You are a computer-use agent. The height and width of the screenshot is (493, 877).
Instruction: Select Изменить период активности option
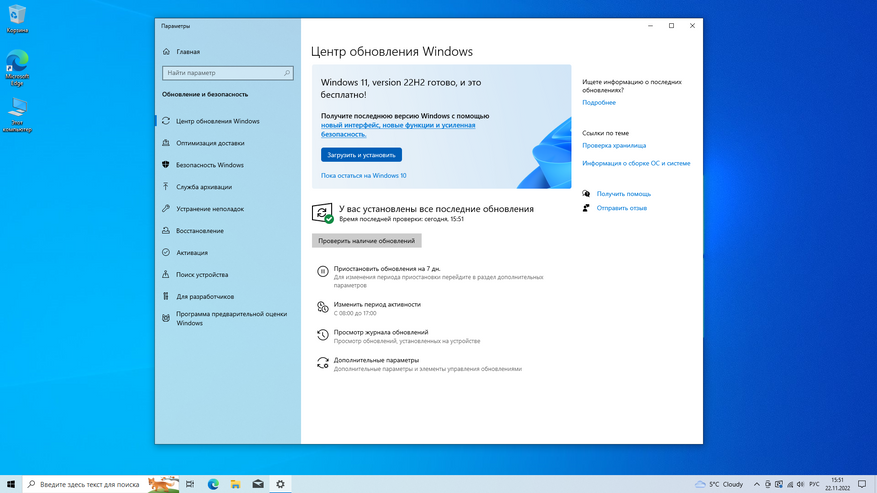pyautogui.click(x=377, y=304)
